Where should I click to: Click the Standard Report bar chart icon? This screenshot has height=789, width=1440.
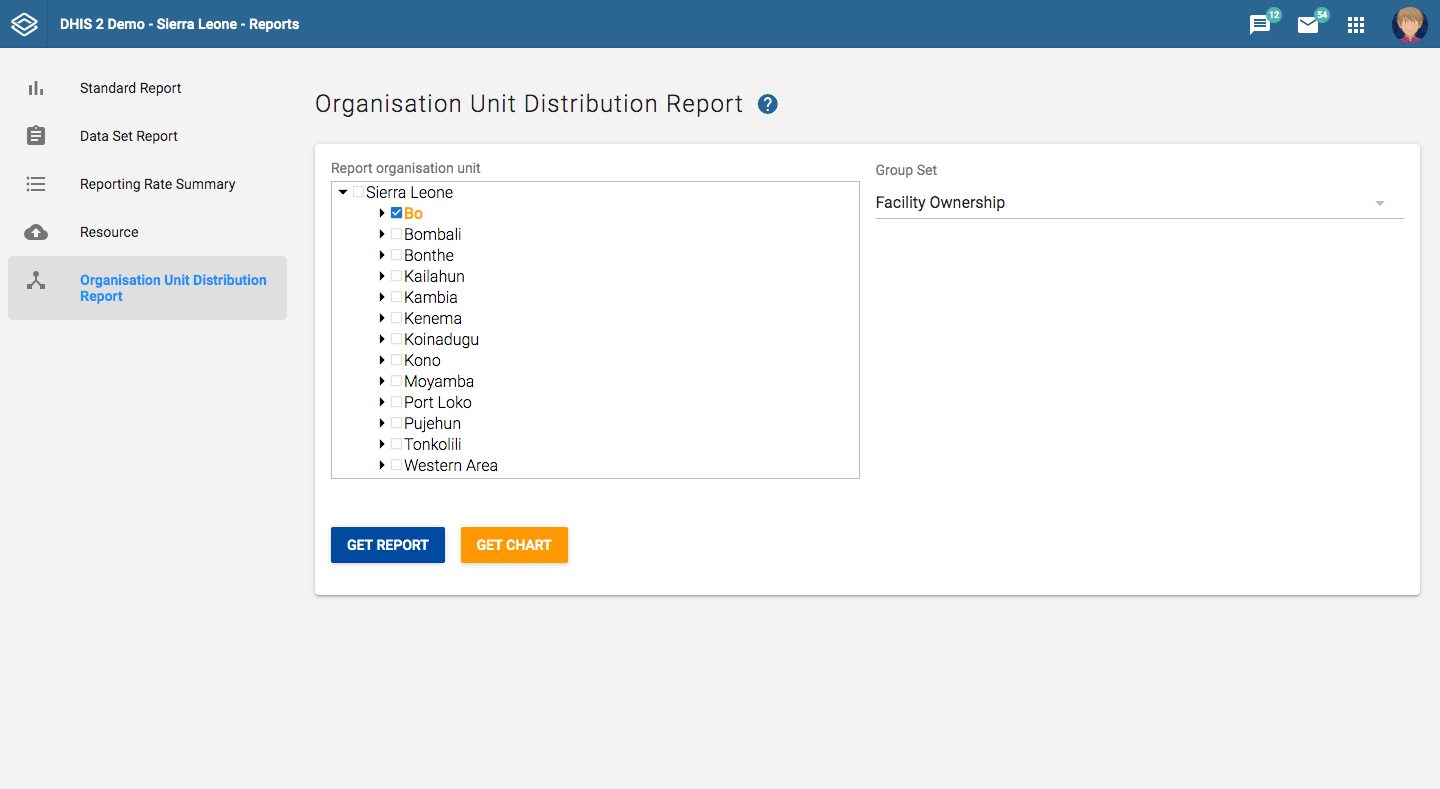(x=36, y=88)
